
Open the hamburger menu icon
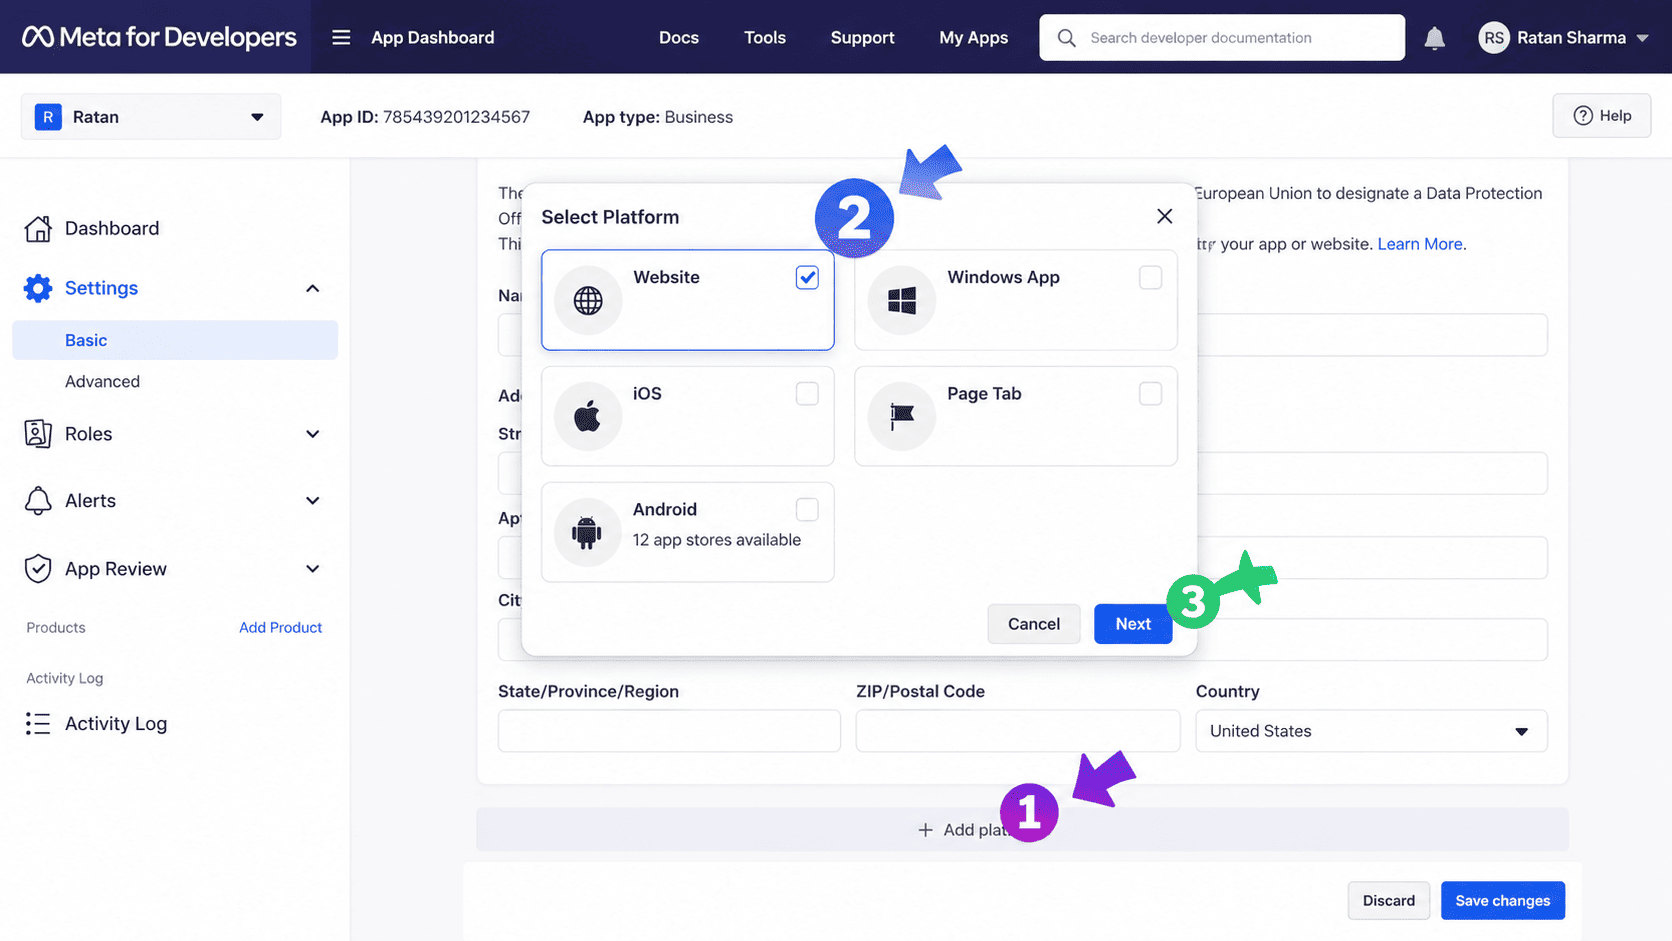coord(341,37)
